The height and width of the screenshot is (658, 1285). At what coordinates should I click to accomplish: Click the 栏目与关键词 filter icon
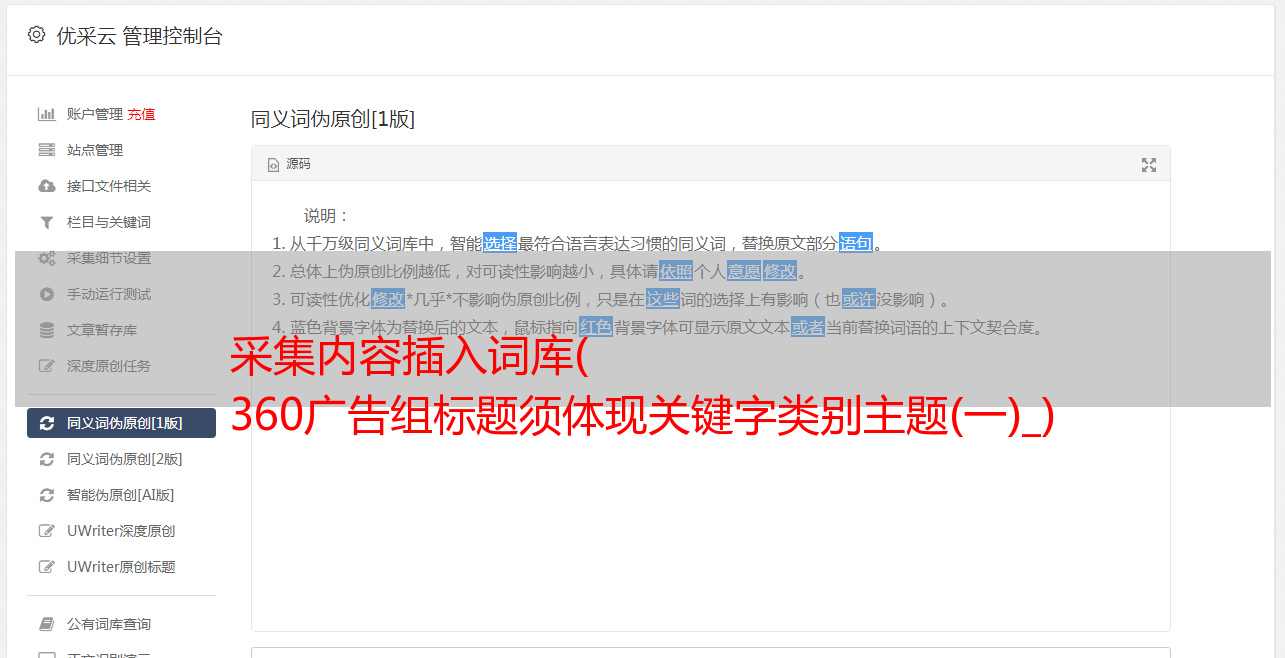pos(46,222)
